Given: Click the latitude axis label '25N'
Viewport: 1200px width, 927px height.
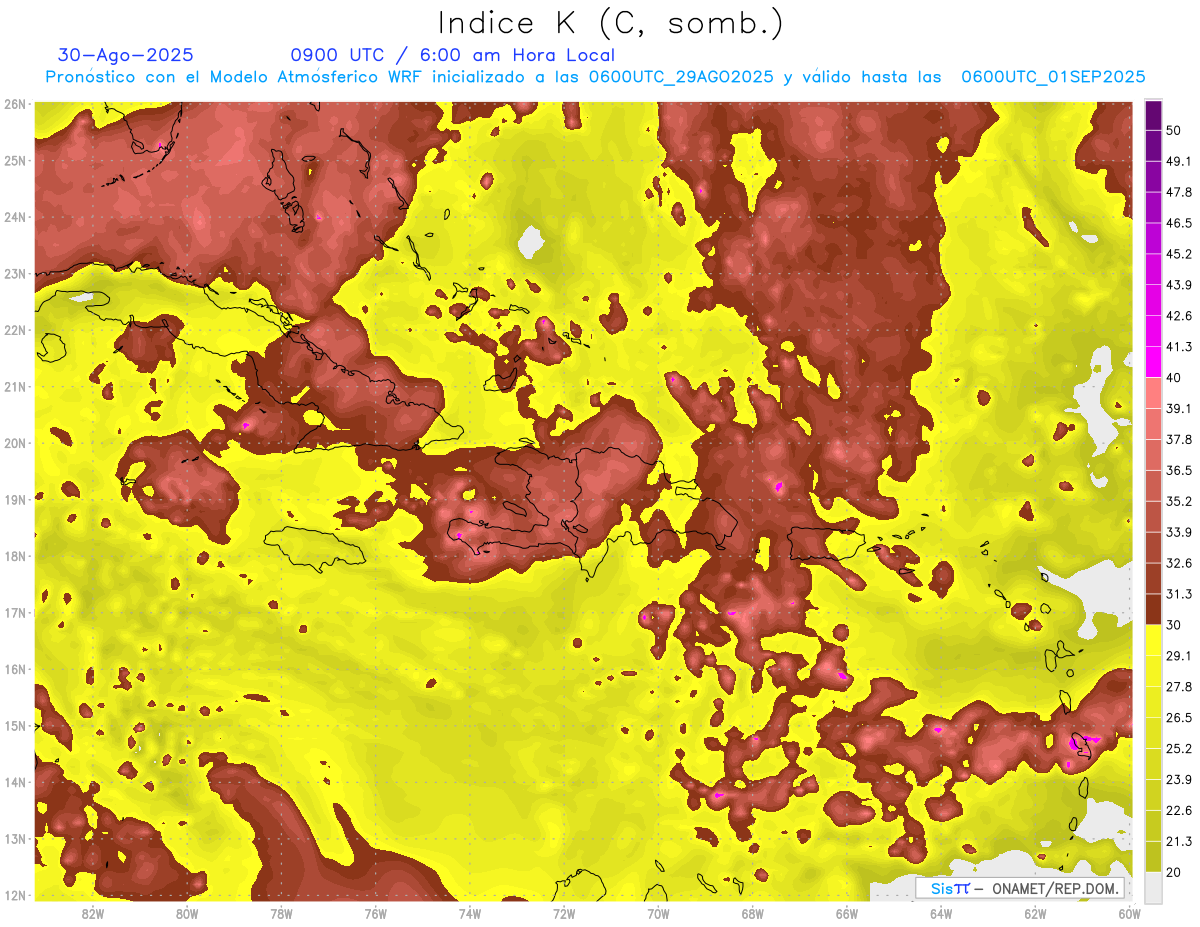Looking at the screenshot, I should [x=15, y=160].
